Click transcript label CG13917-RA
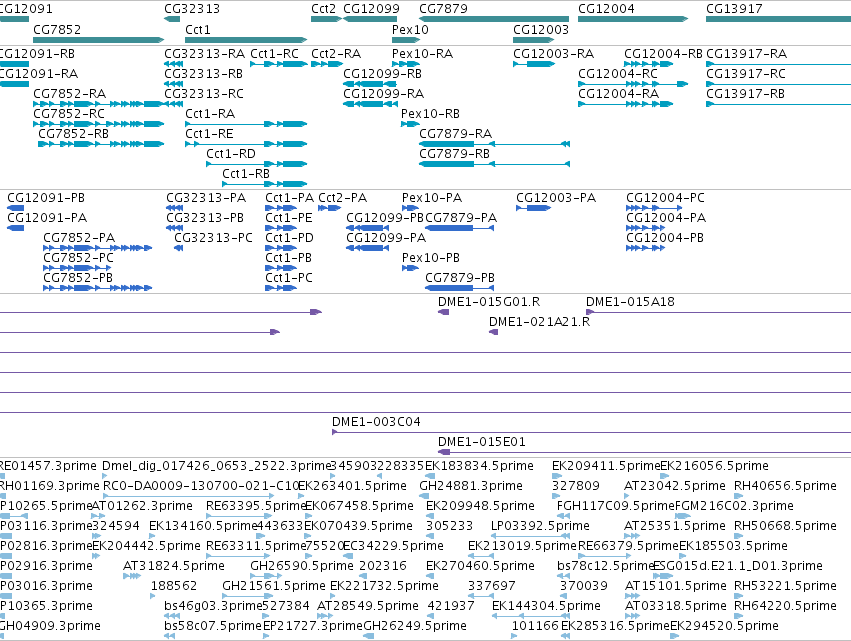The width and height of the screenshot is (851, 641). tap(747, 54)
